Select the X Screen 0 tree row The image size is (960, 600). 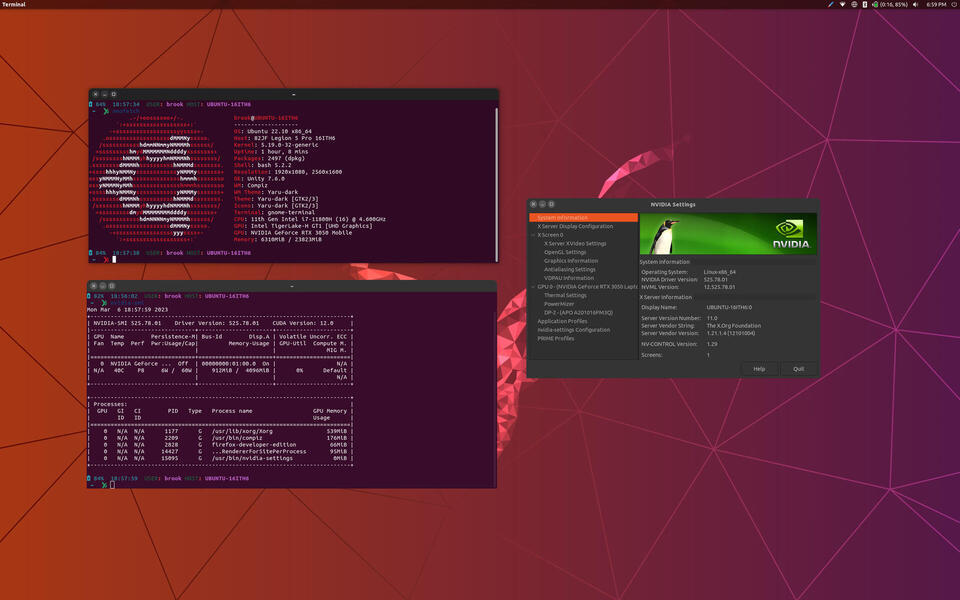(550, 234)
